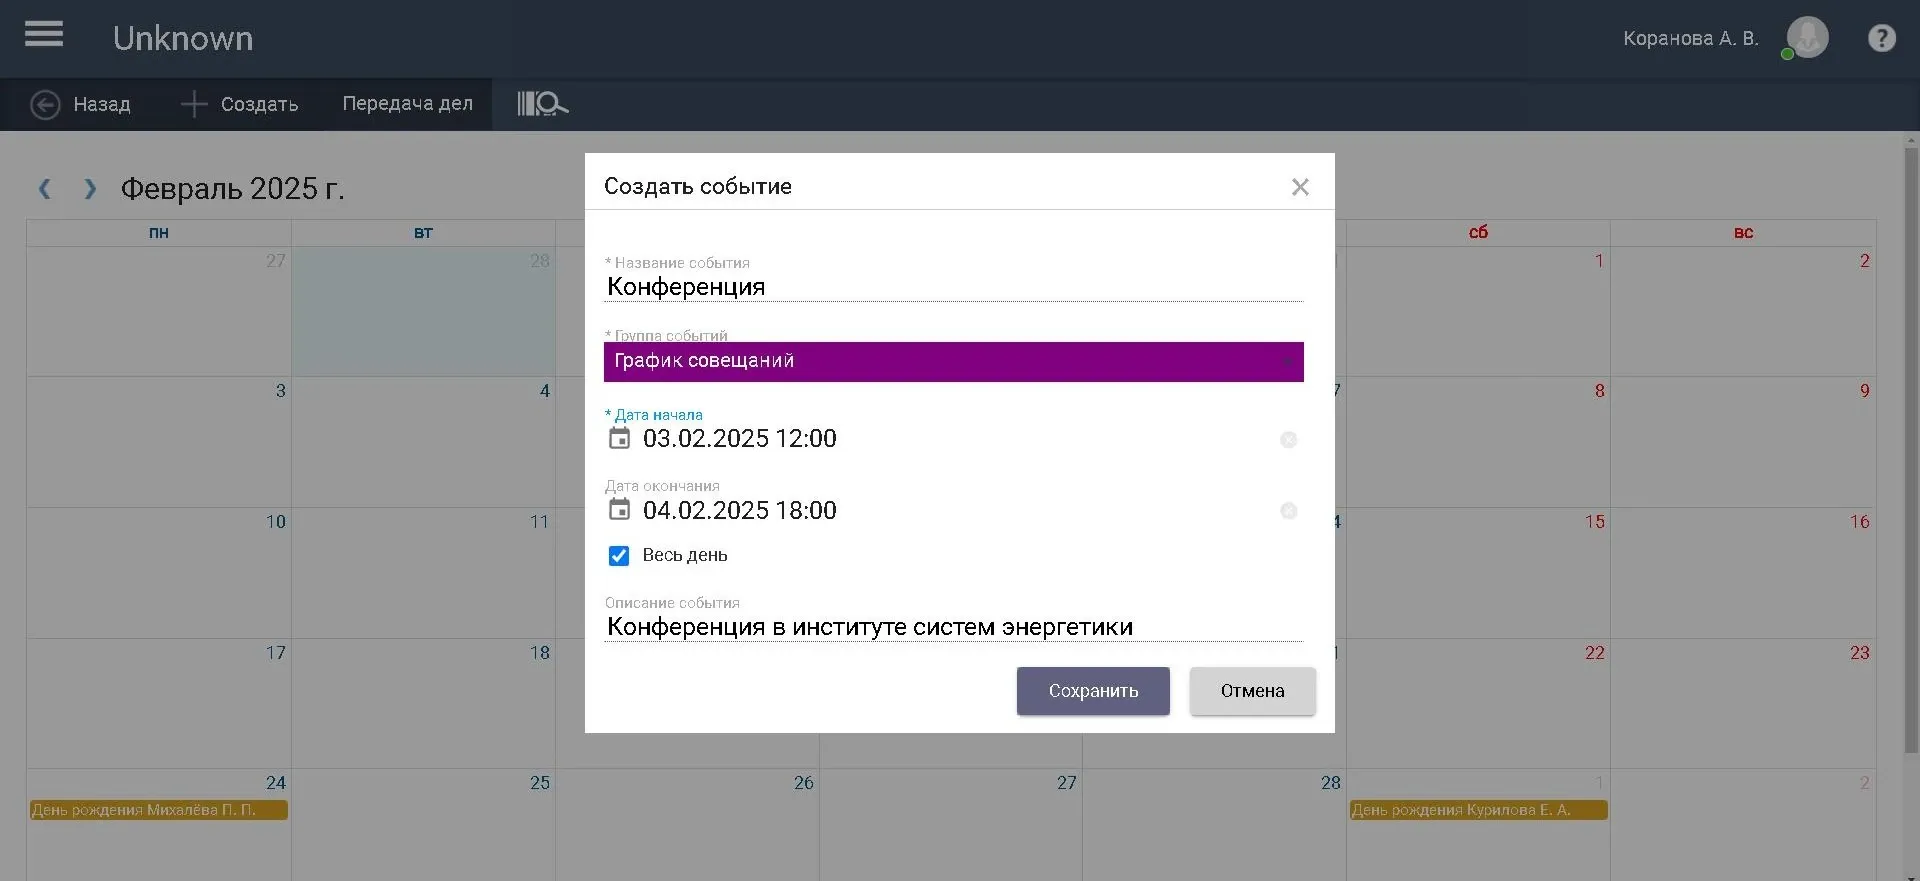Click the event name field "Конференция"
This screenshot has height=881, width=1920.
952,287
